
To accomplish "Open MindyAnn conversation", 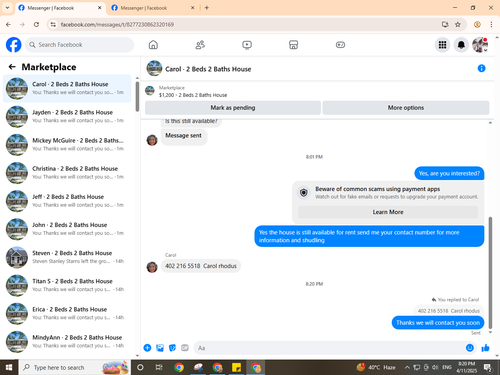I will coord(67,342).
